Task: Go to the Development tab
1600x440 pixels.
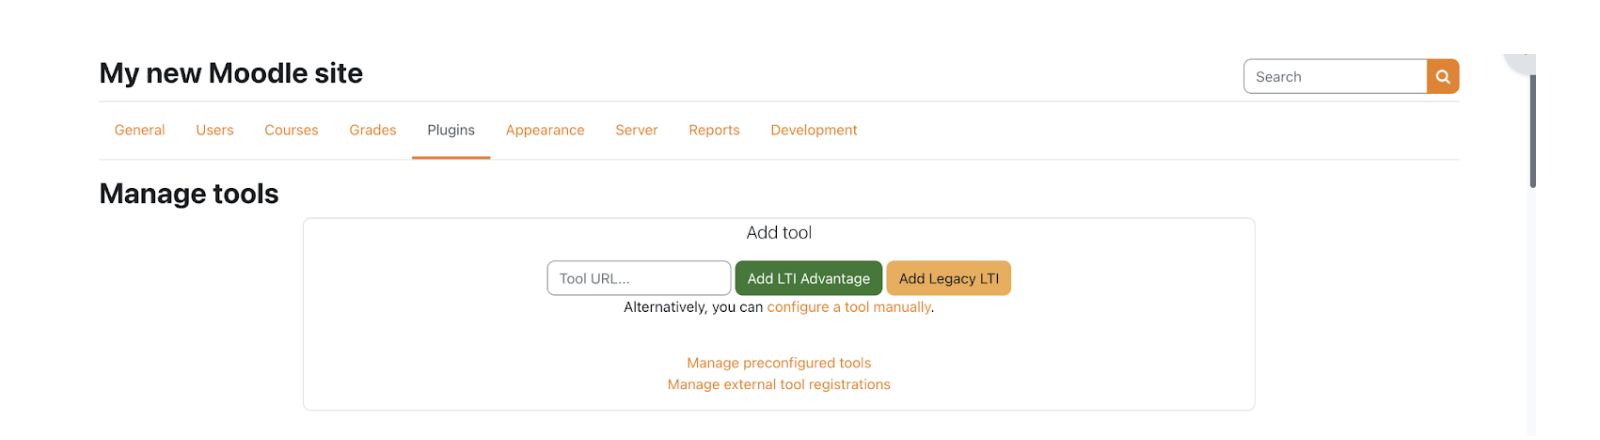Action: tap(814, 130)
